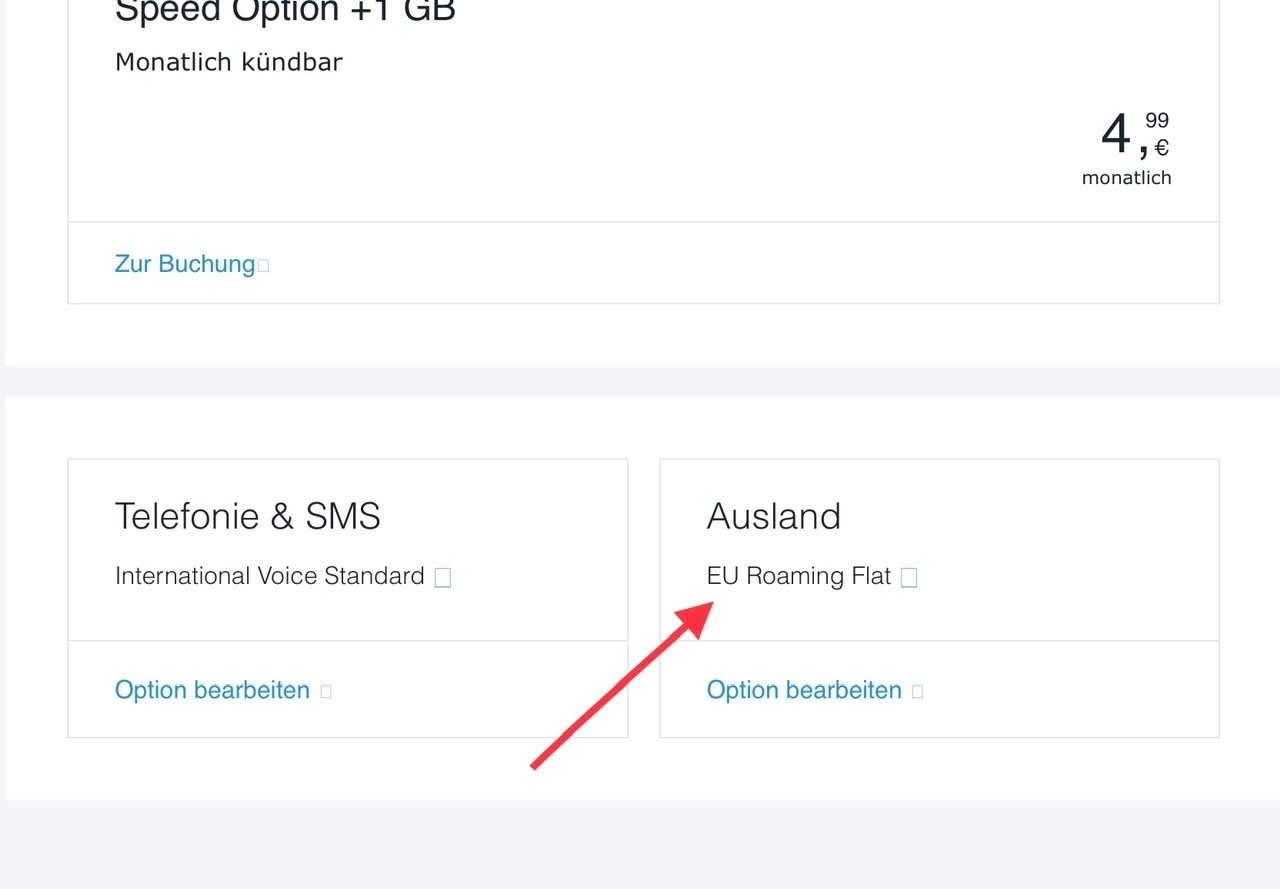Click the EU Roaming Flat text
The height and width of the screenshot is (889, 1280).
coord(799,576)
